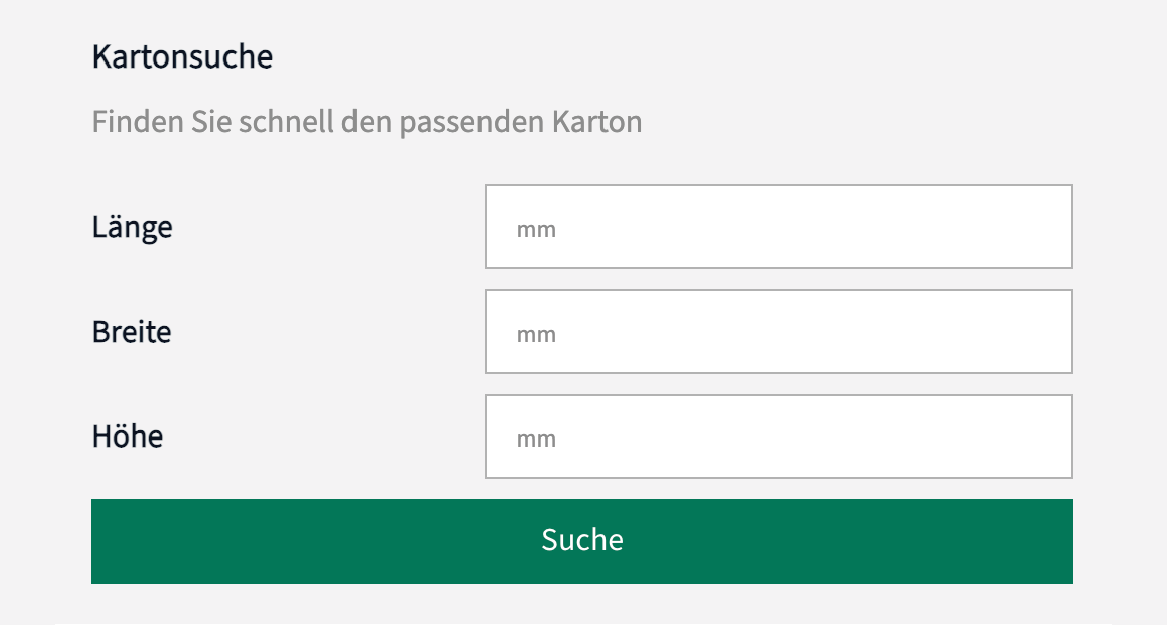Click the mm placeholder in Höhe field
1167x625 pixels.
coord(536,440)
